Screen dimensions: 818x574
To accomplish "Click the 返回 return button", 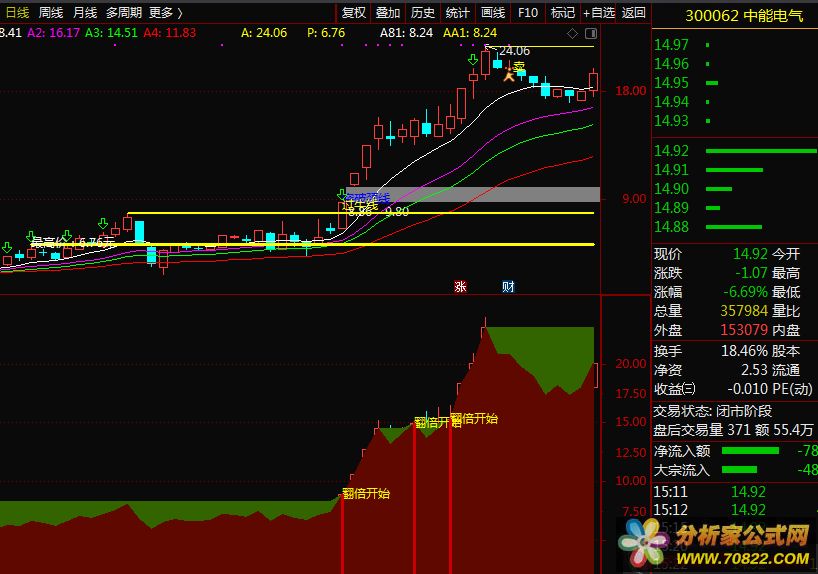I will pyautogui.click(x=633, y=13).
